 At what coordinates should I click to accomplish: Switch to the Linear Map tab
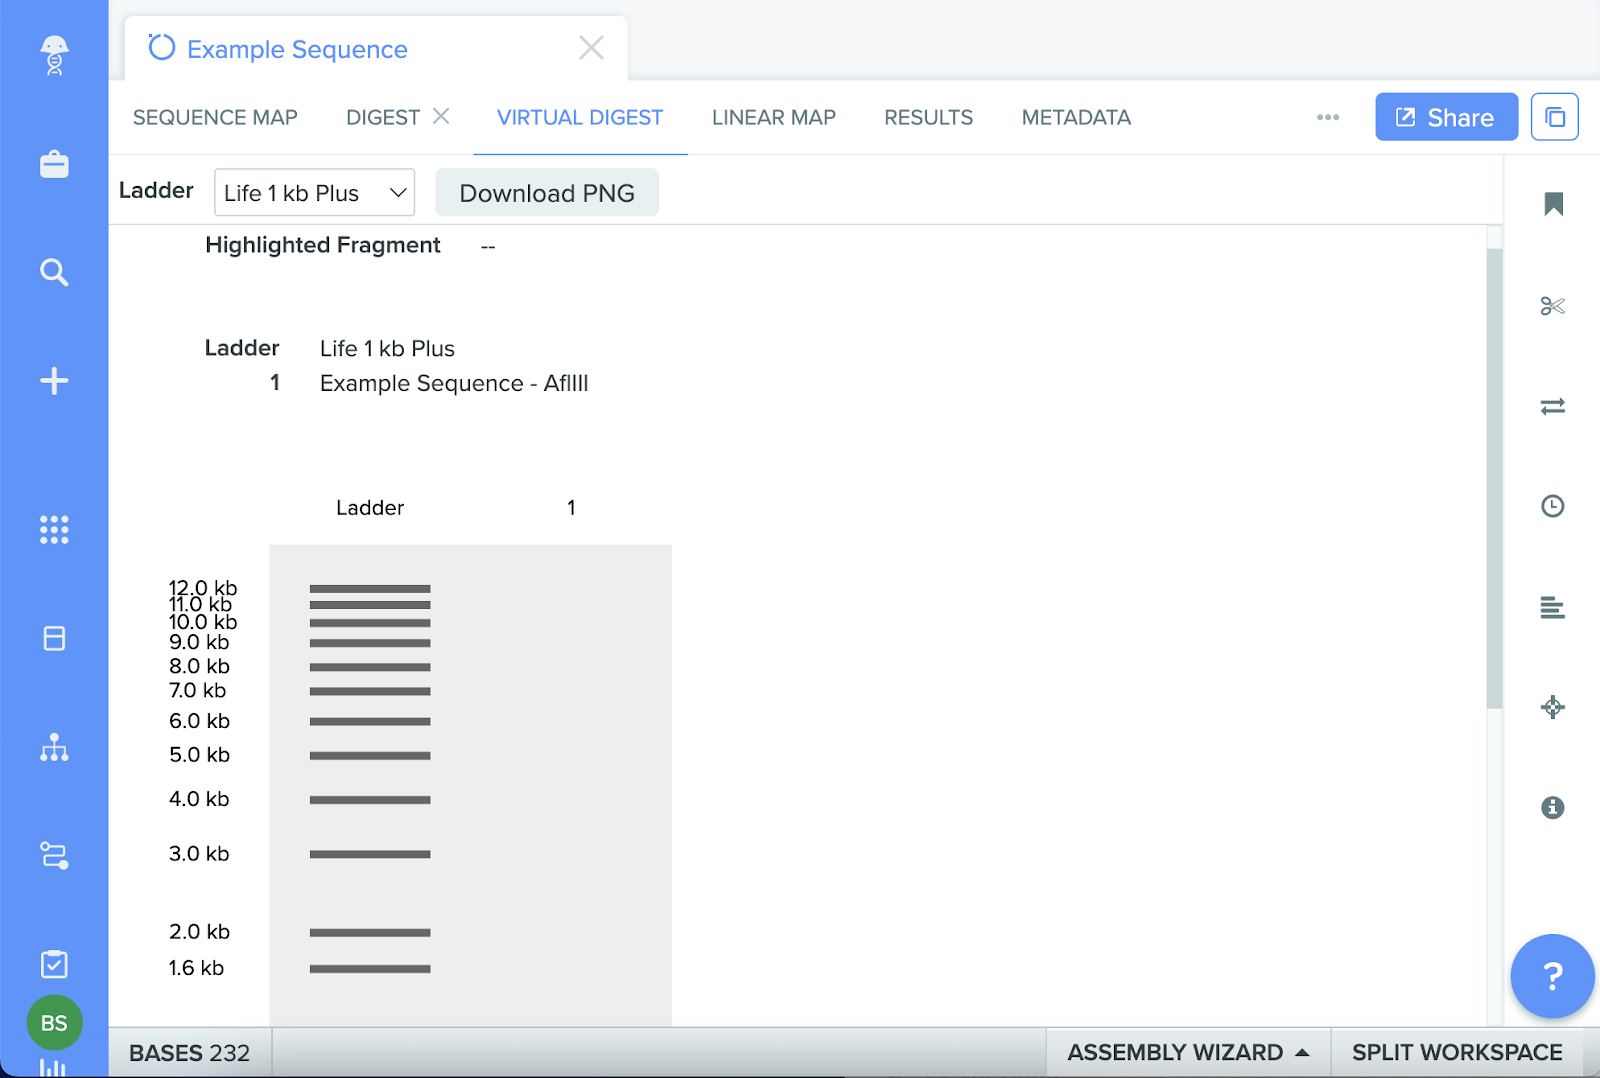(773, 117)
